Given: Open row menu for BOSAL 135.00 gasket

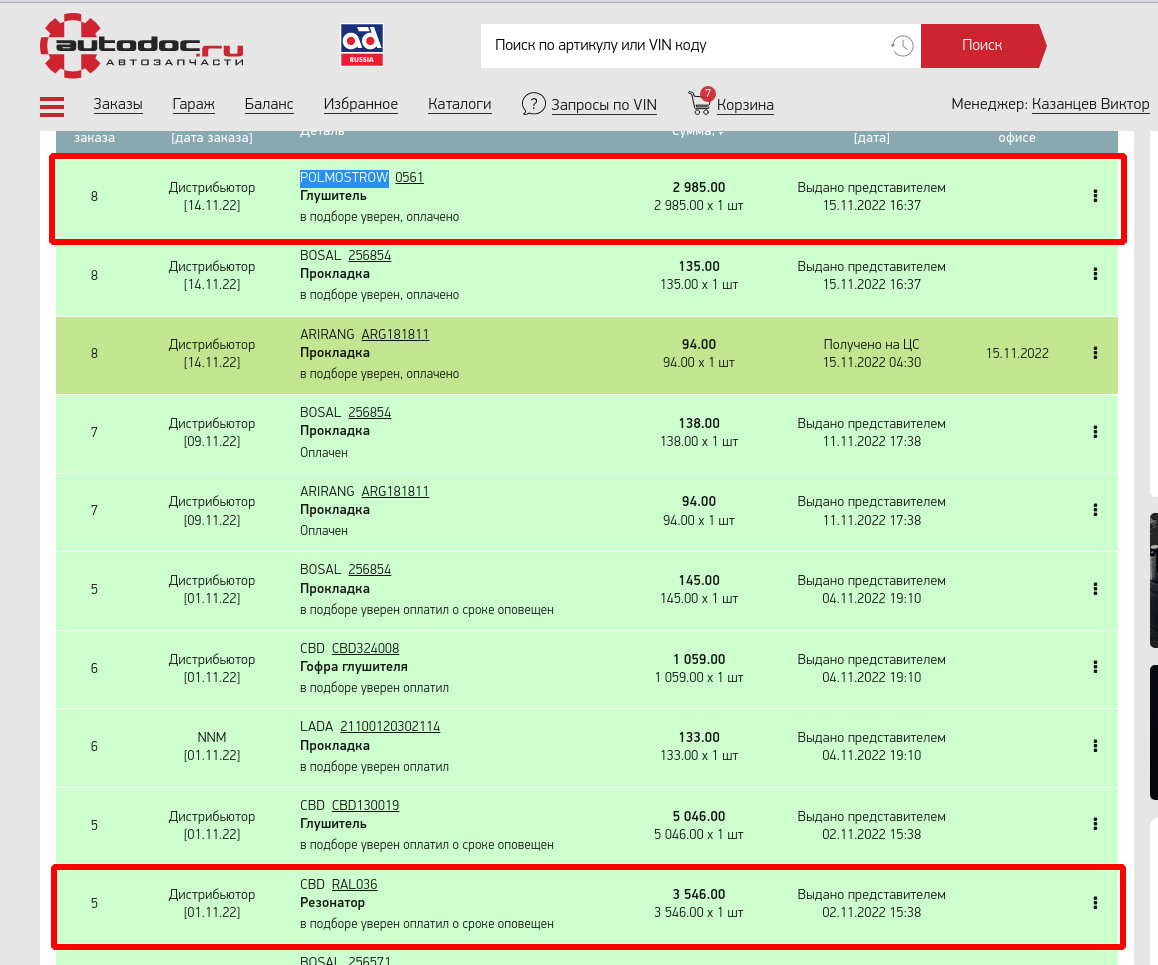Looking at the screenshot, I should point(1095,274).
